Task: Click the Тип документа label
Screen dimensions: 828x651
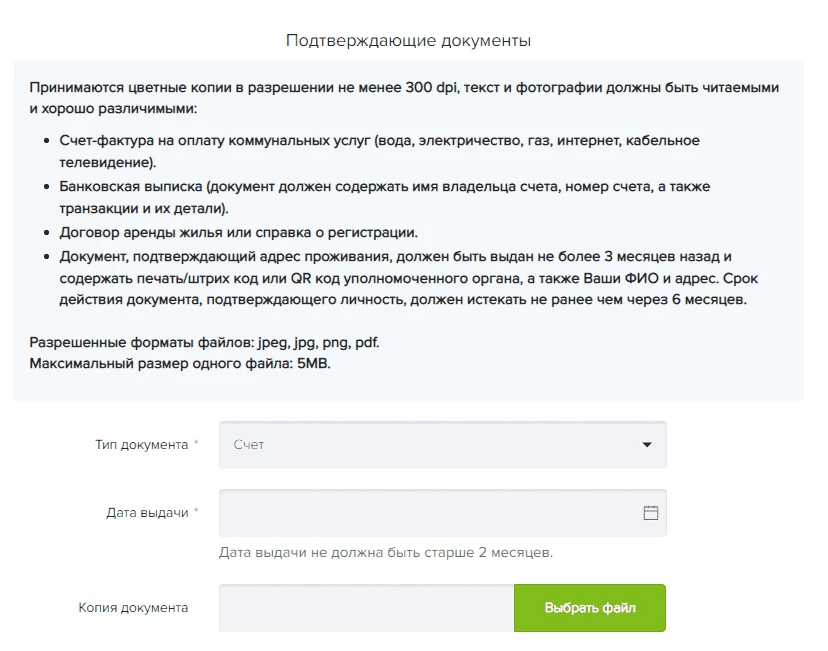Action: click(142, 445)
